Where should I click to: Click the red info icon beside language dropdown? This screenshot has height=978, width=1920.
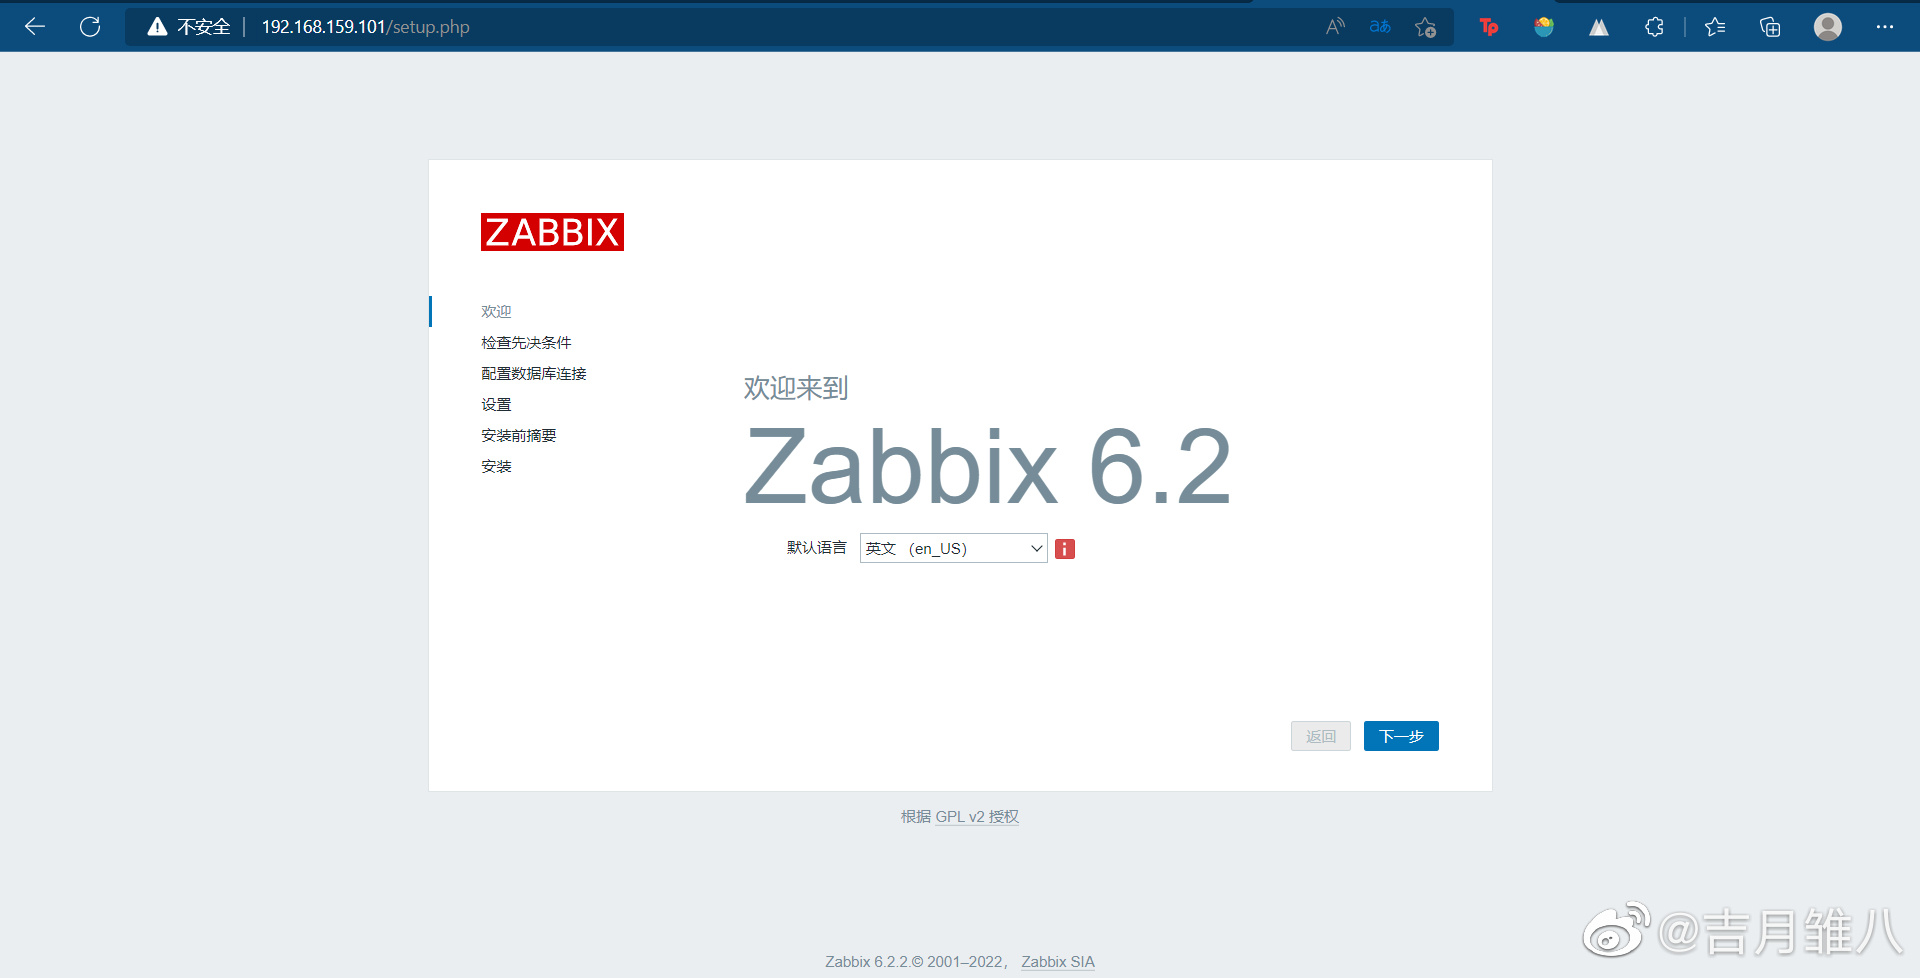(x=1065, y=549)
